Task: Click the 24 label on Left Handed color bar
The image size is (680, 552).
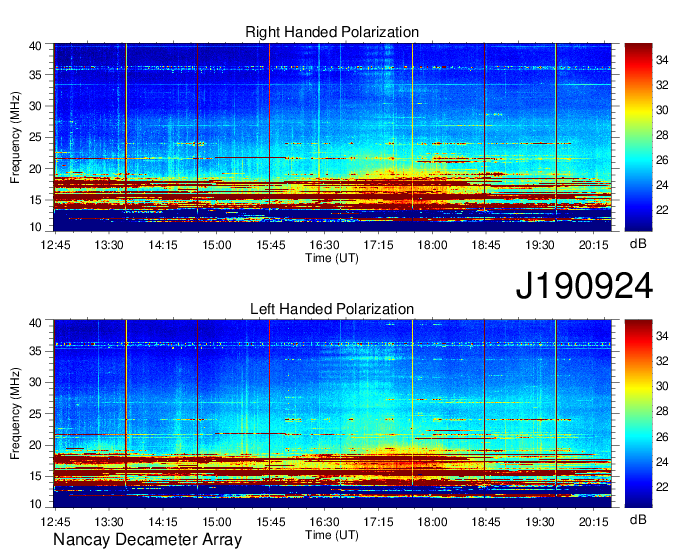Action: click(x=662, y=461)
